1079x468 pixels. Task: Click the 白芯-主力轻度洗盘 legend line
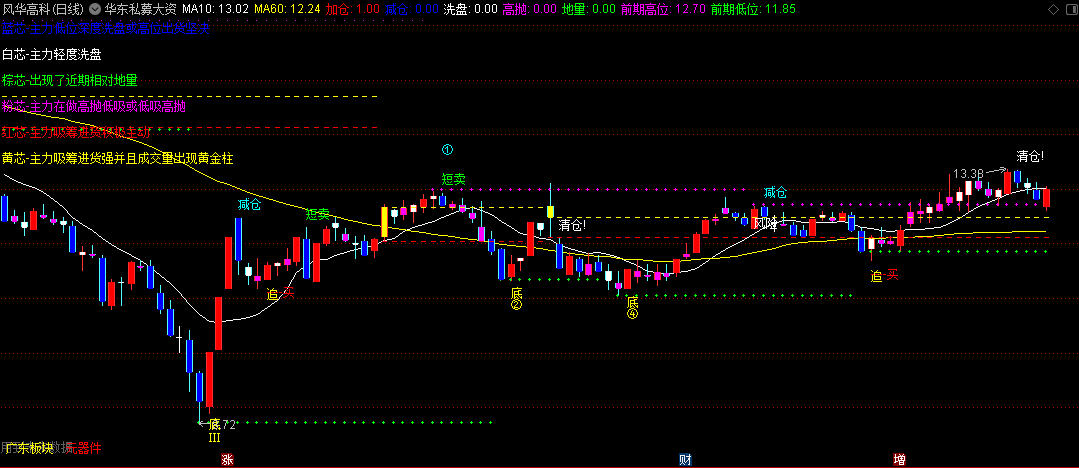[52, 54]
